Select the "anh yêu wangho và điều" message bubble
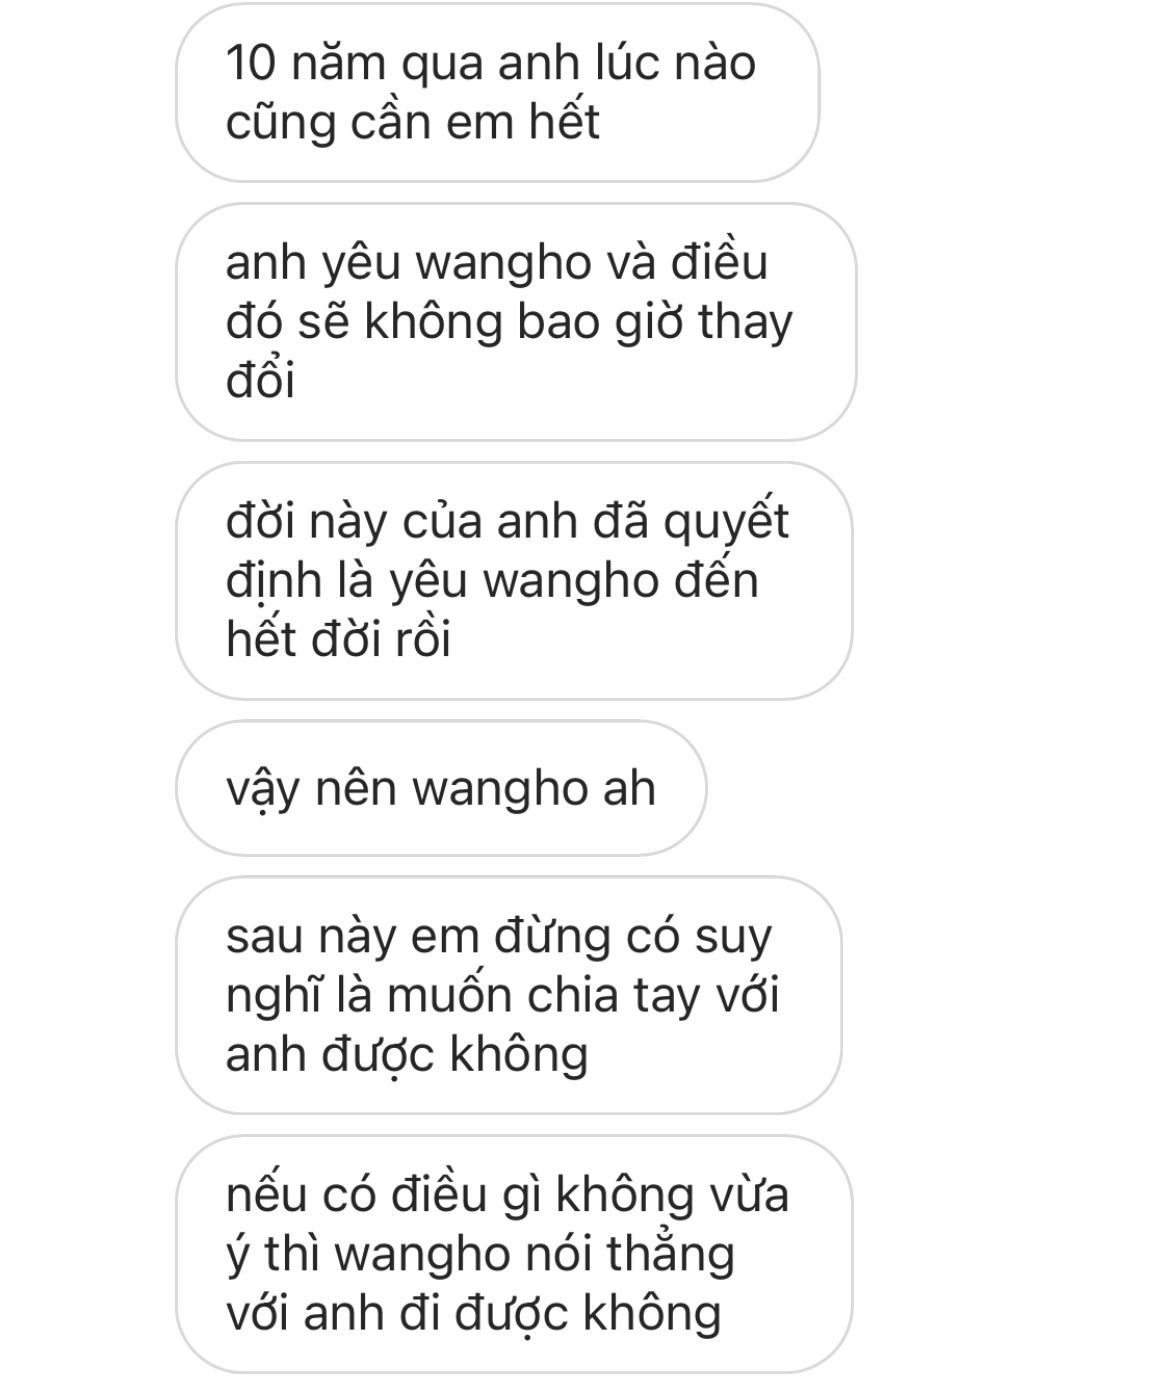1170x1391 pixels. tap(516, 322)
